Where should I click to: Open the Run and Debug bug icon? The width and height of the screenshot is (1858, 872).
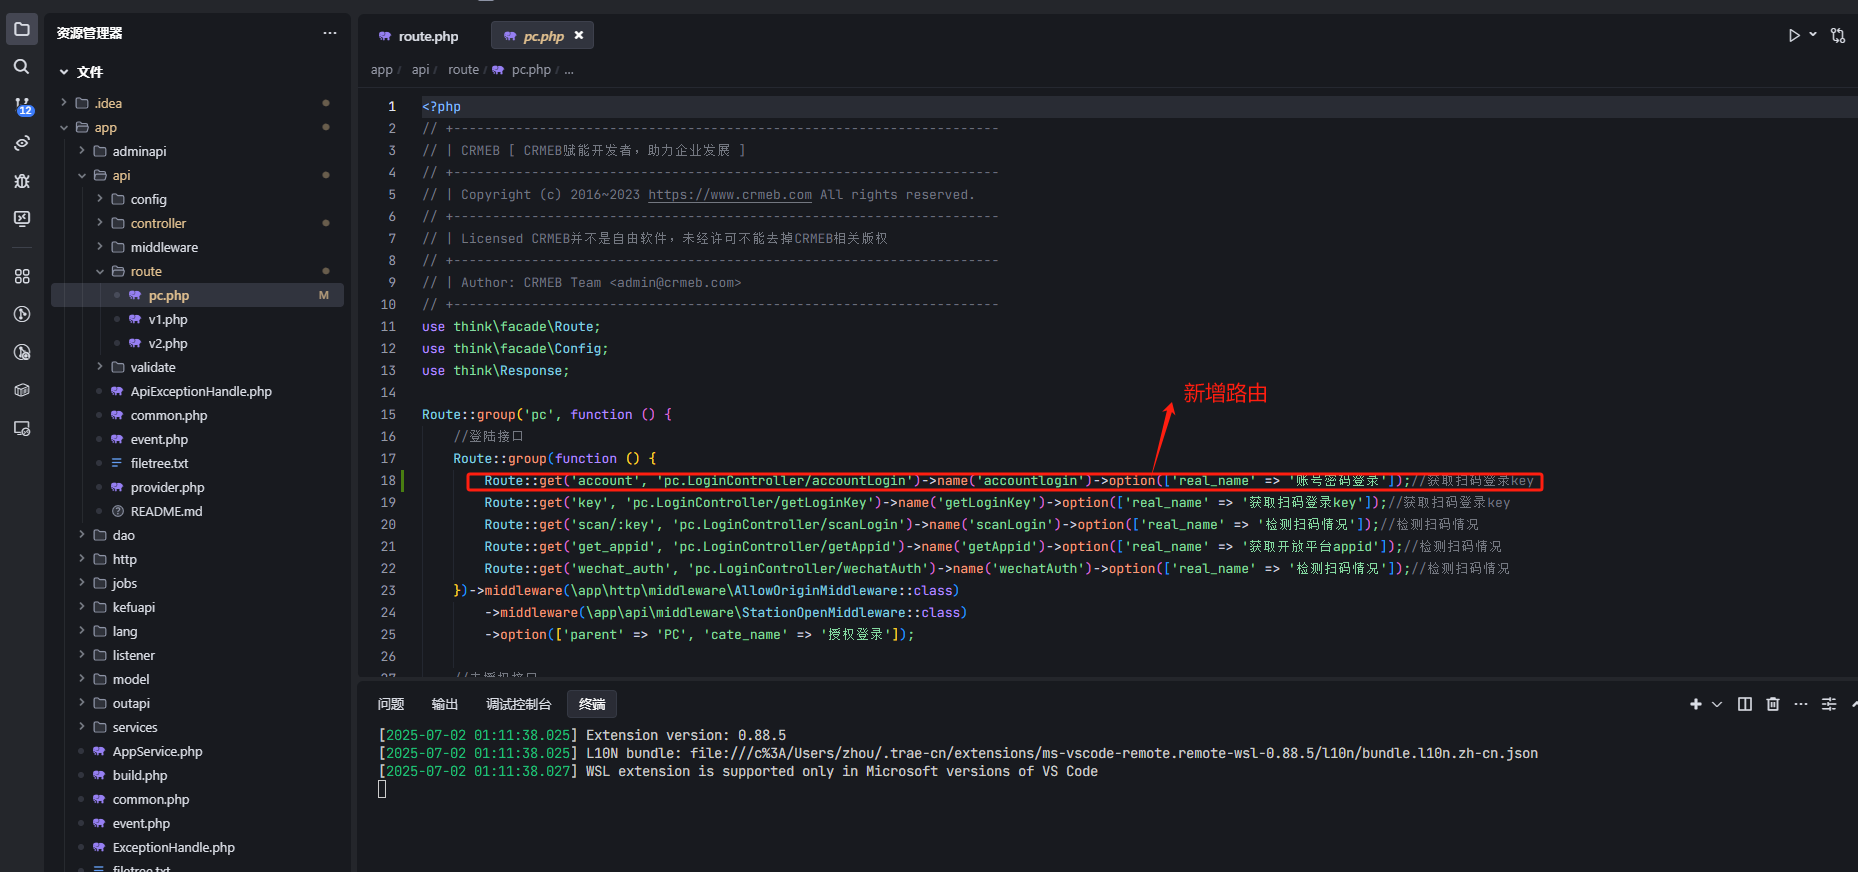[x=22, y=181]
